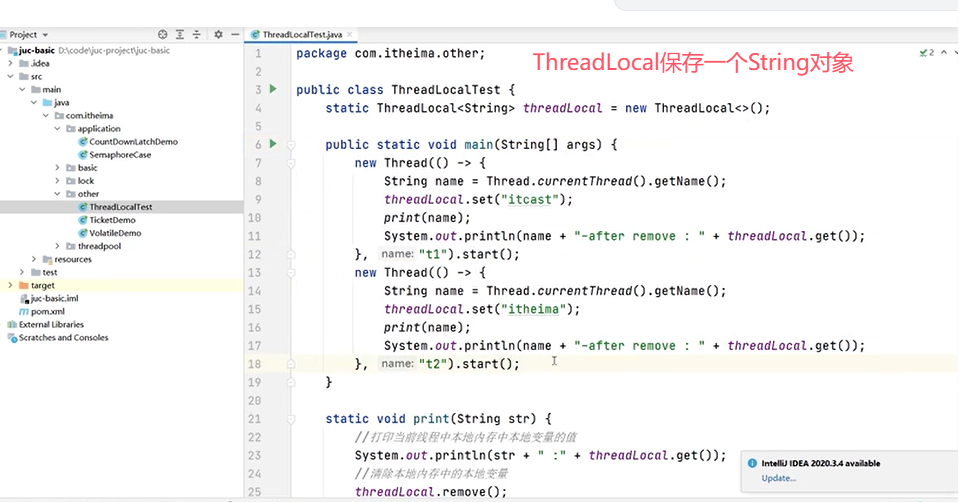Expand the lock package
959x502 pixels.
[57, 181]
